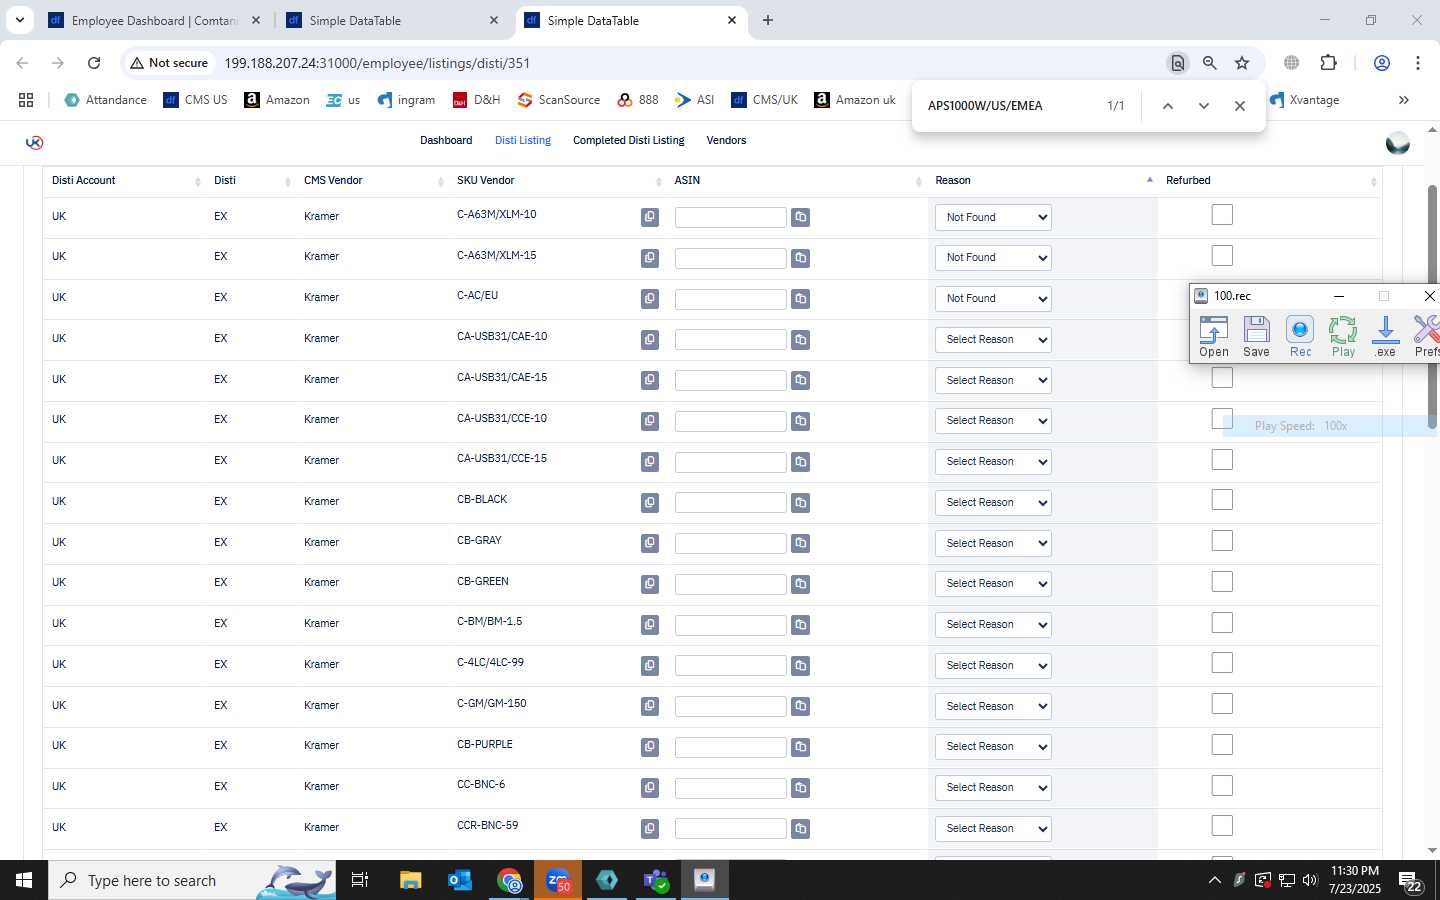Bookmark this page with the star icon
Screen dimensions: 1440x900
click(1242, 63)
